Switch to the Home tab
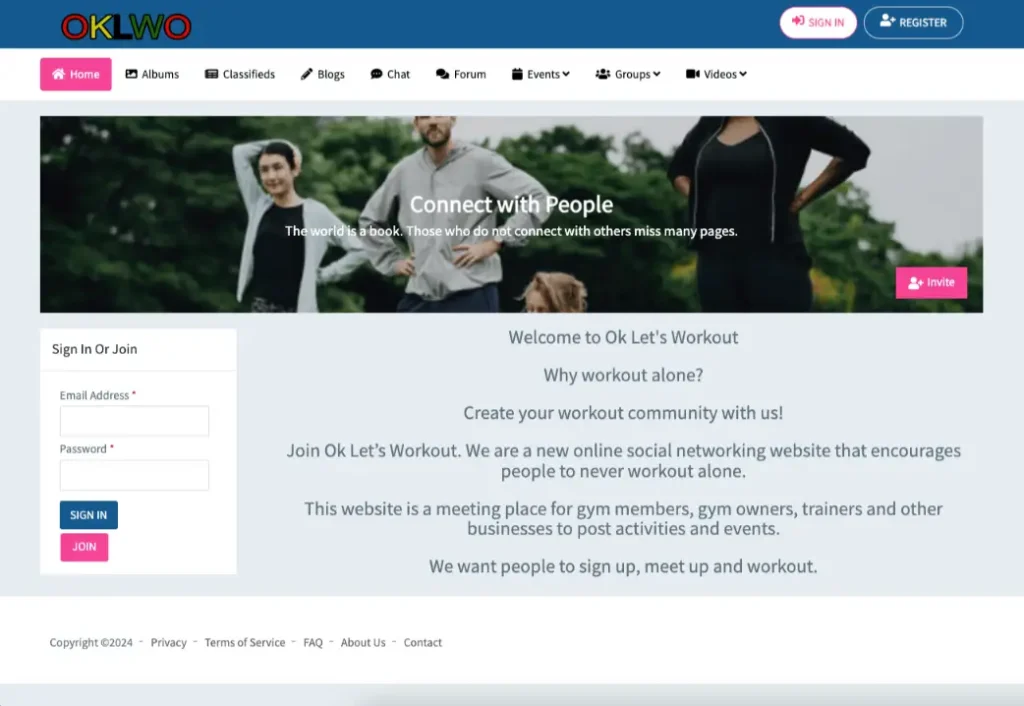The width and height of the screenshot is (1024, 706). (x=75, y=73)
